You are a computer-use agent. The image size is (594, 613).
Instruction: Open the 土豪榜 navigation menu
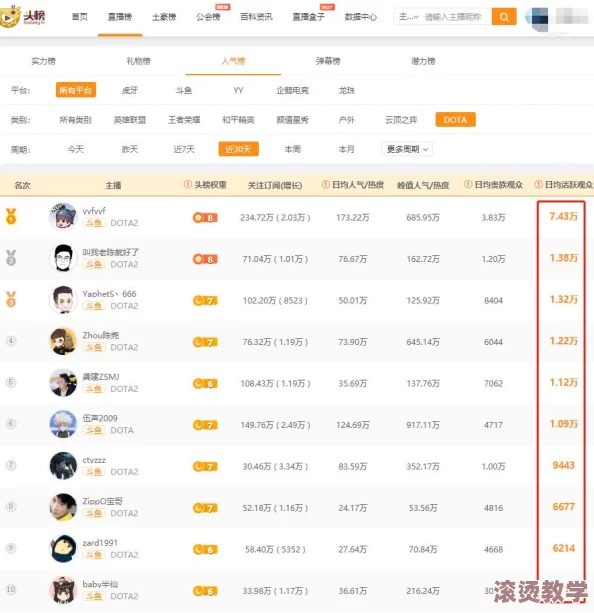[164, 17]
